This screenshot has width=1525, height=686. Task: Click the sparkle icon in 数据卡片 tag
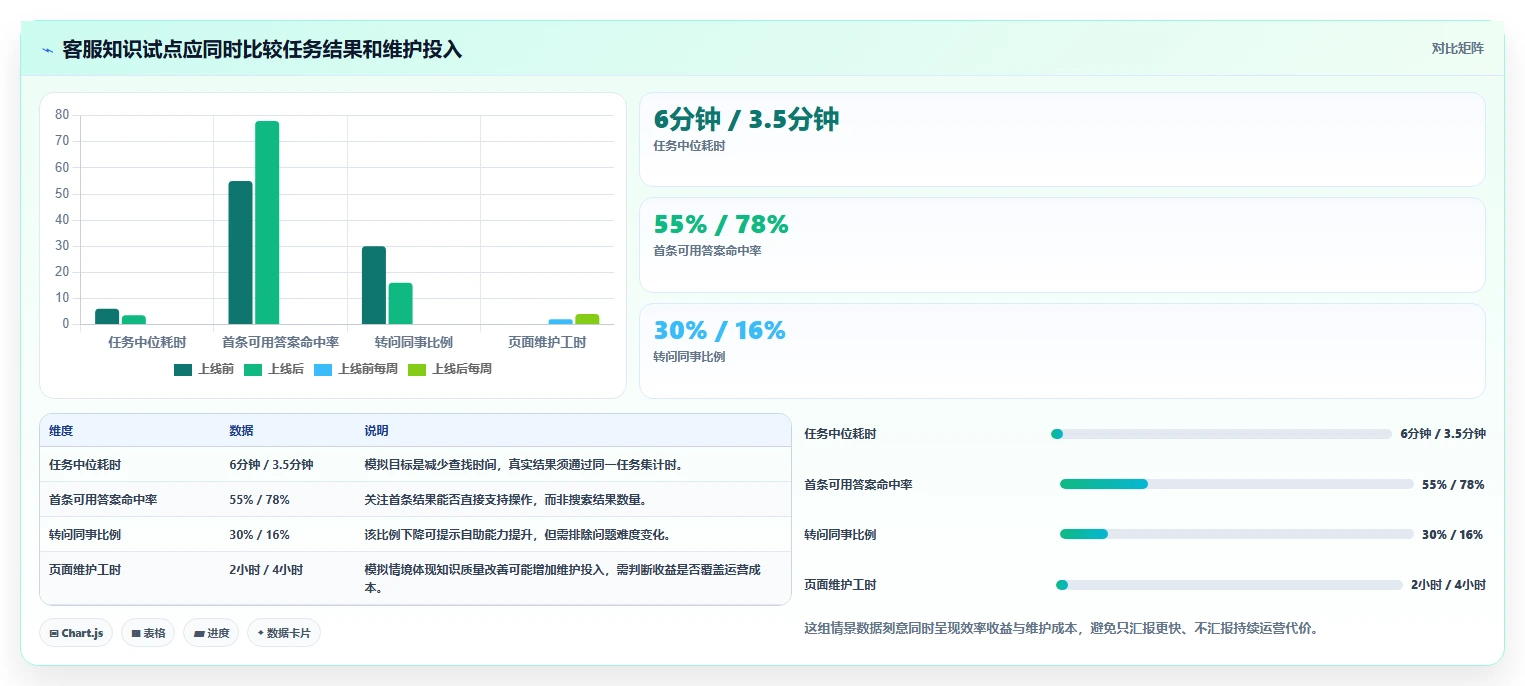[x=260, y=633]
